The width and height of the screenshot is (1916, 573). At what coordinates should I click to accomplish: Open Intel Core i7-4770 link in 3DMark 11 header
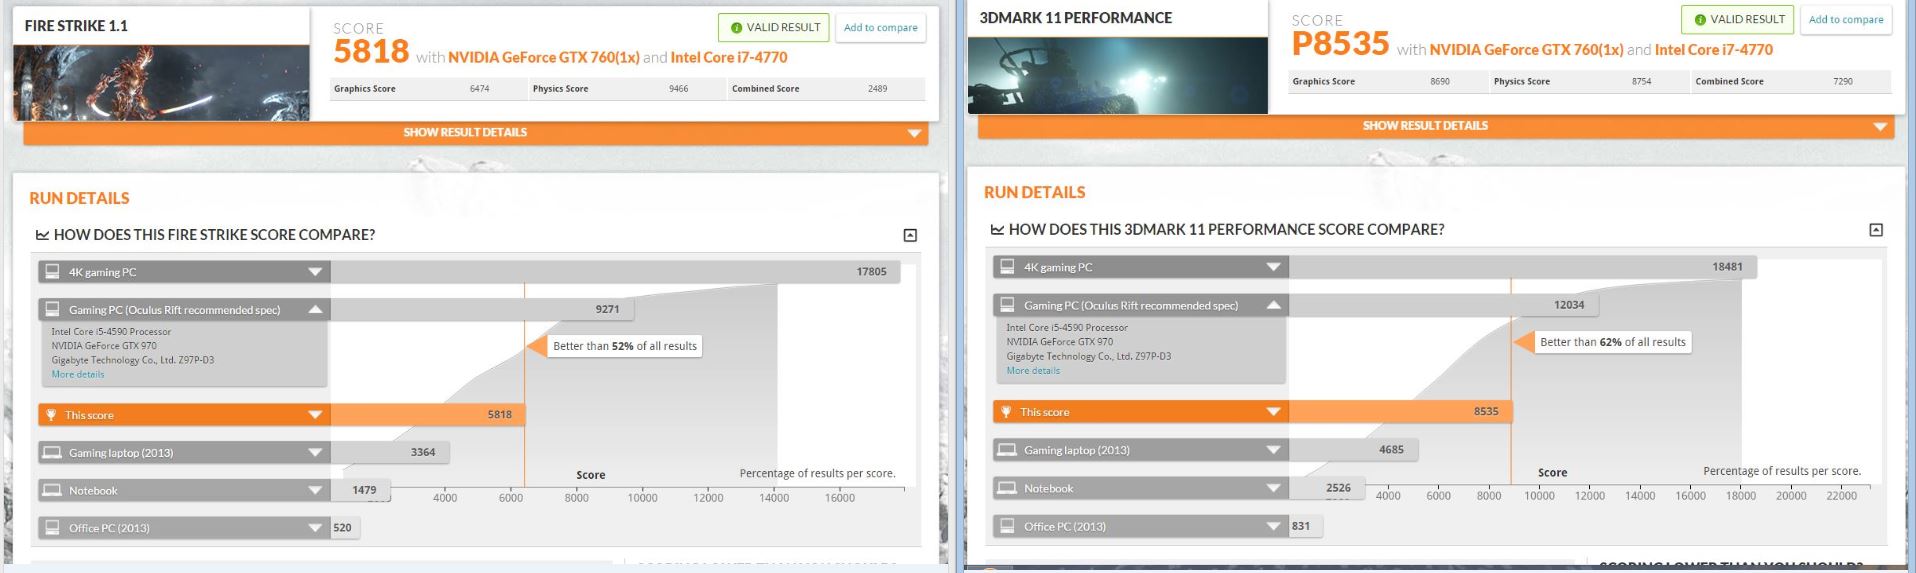click(1714, 50)
